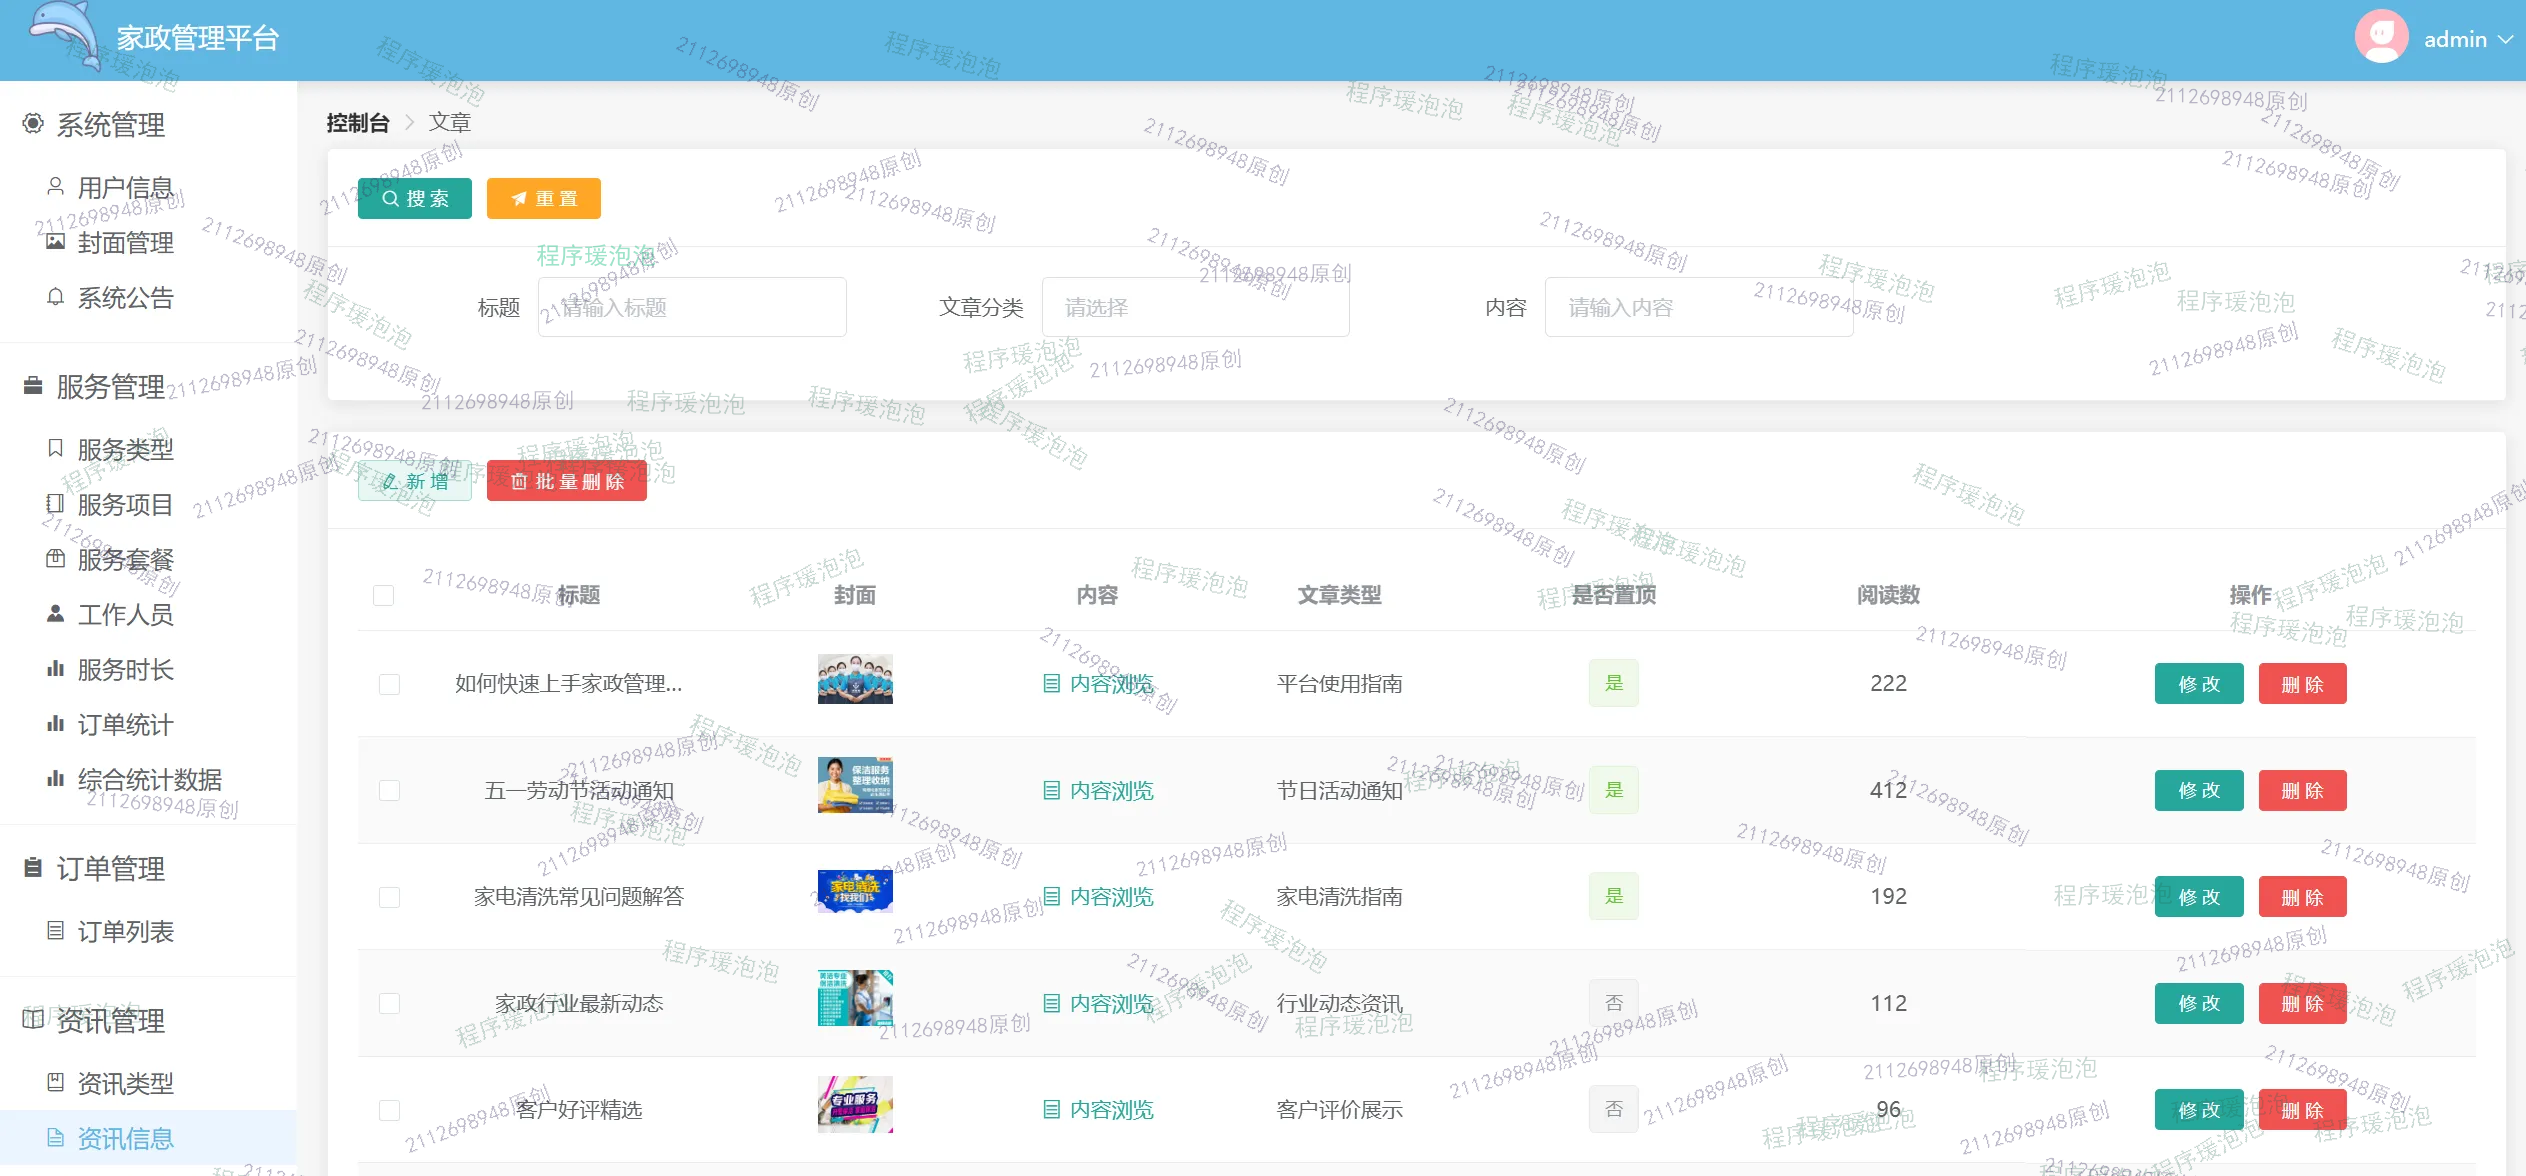Check the box for 五一劳动节活动通知 row

click(x=389, y=791)
